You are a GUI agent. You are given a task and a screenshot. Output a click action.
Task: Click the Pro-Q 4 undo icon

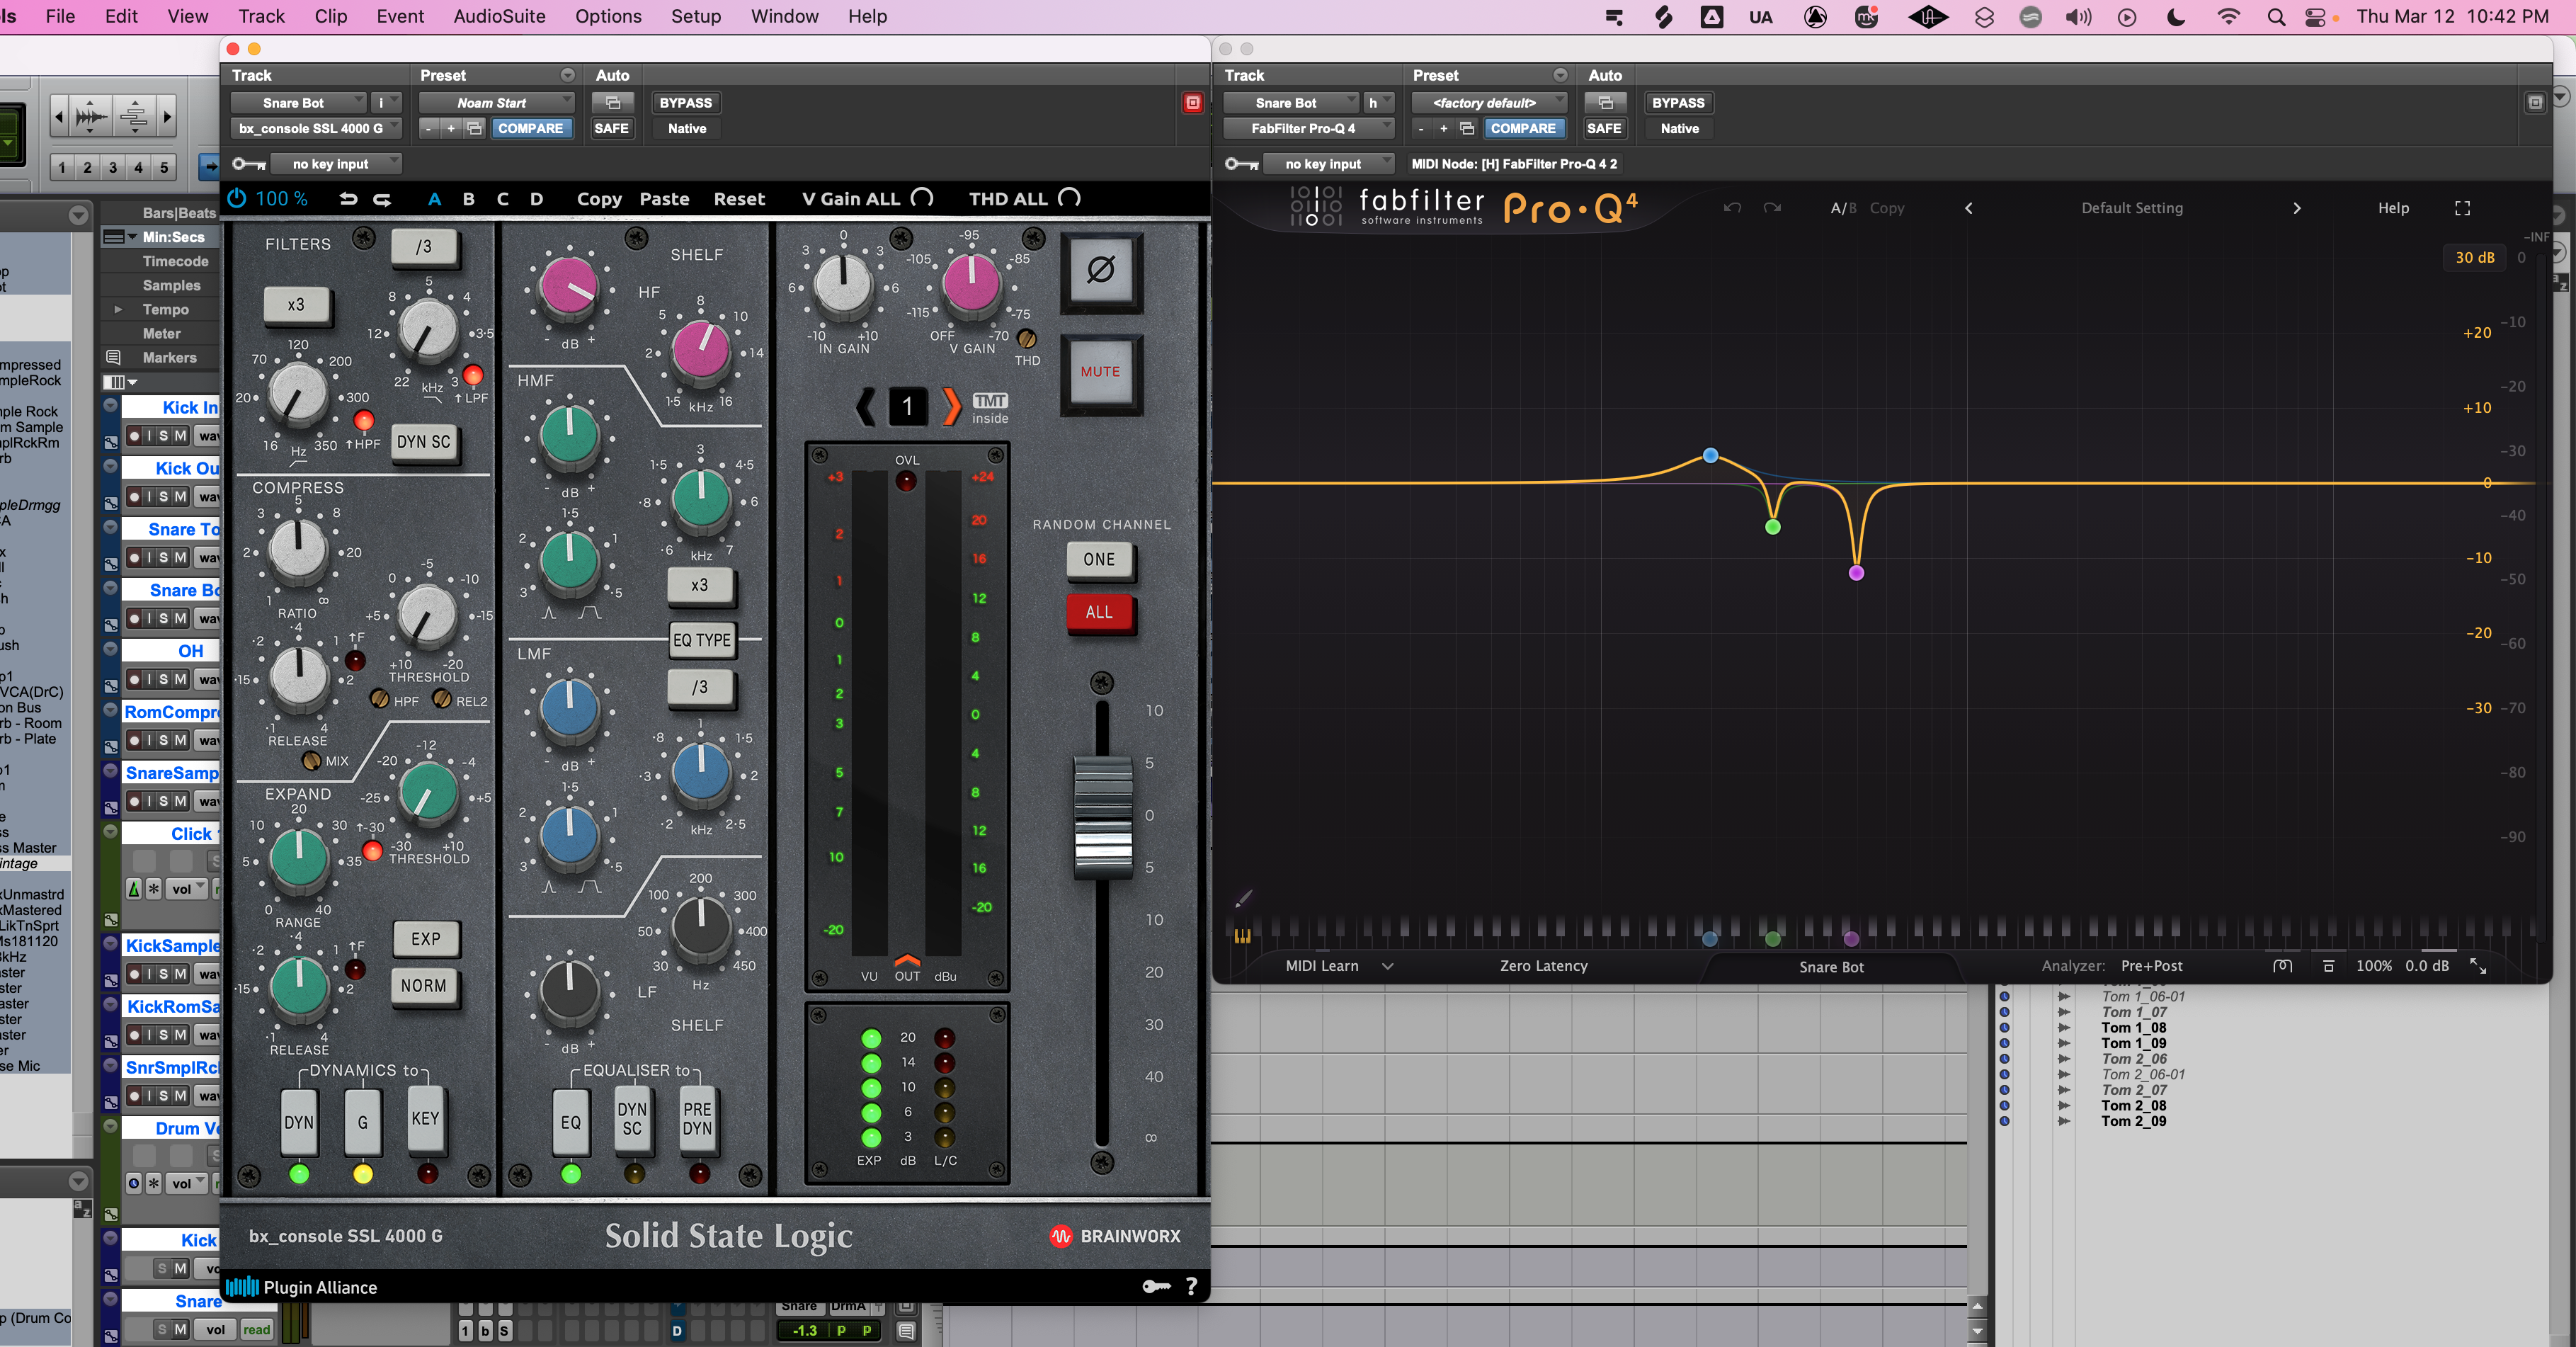point(1732,208)
